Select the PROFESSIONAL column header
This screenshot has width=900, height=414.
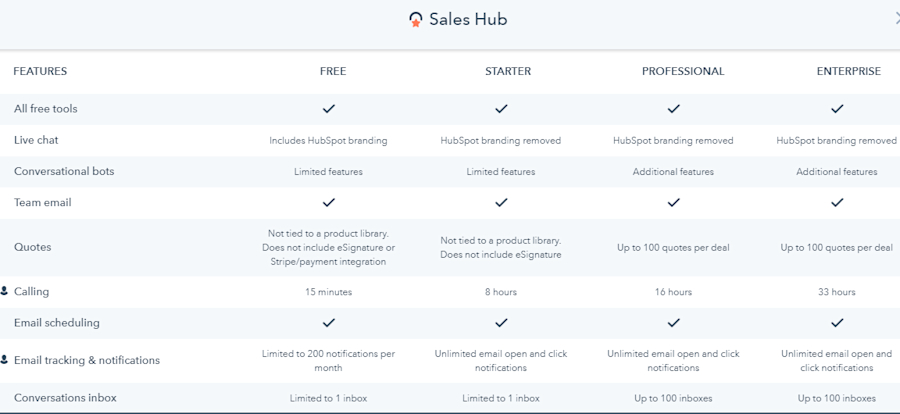click(683, 71)
